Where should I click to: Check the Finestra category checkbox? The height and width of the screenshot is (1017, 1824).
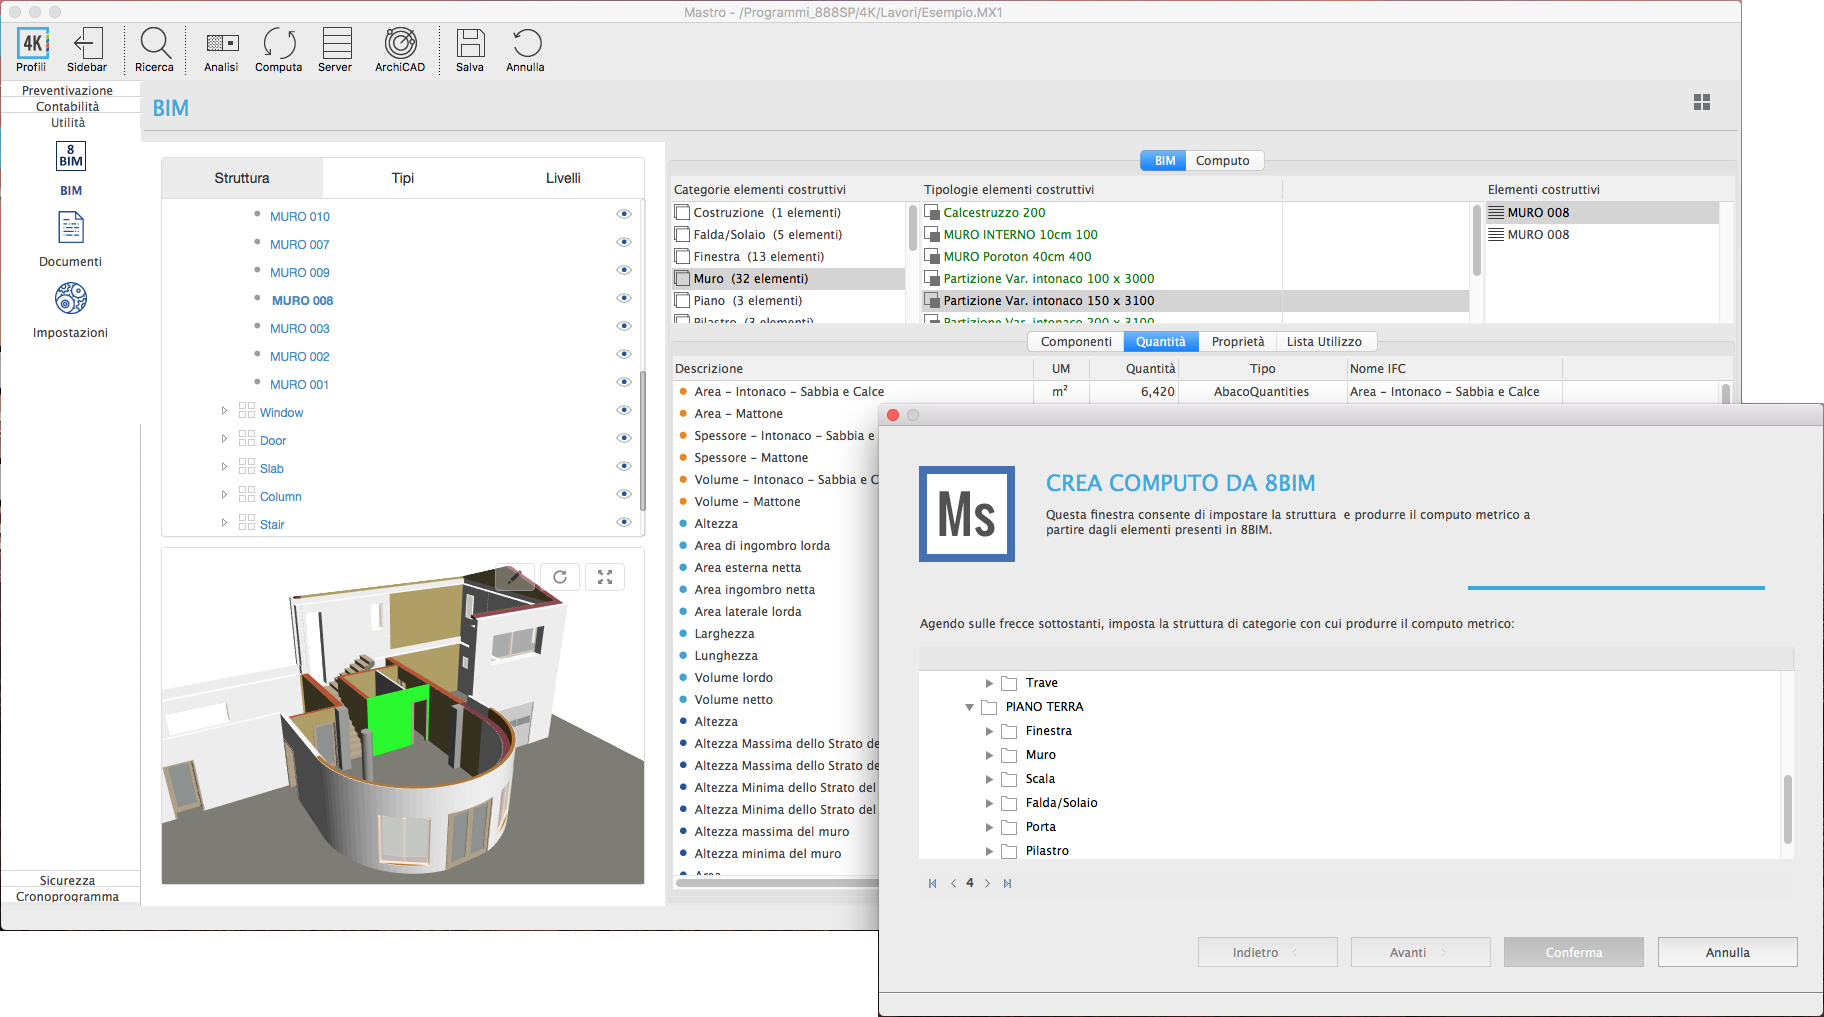tap(683, 257)
